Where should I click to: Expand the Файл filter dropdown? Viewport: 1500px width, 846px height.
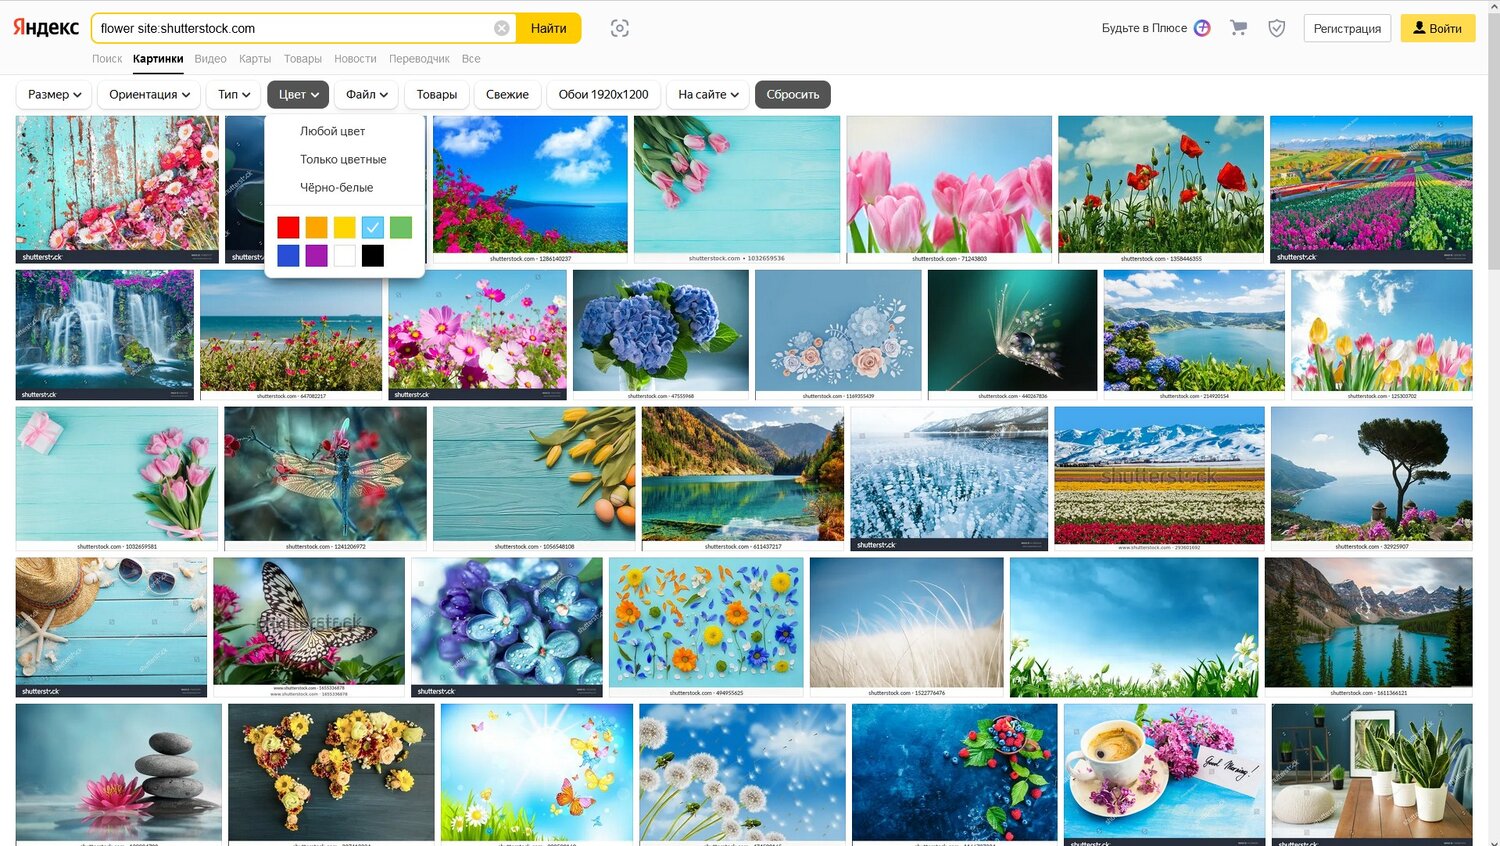pos(366,94)
